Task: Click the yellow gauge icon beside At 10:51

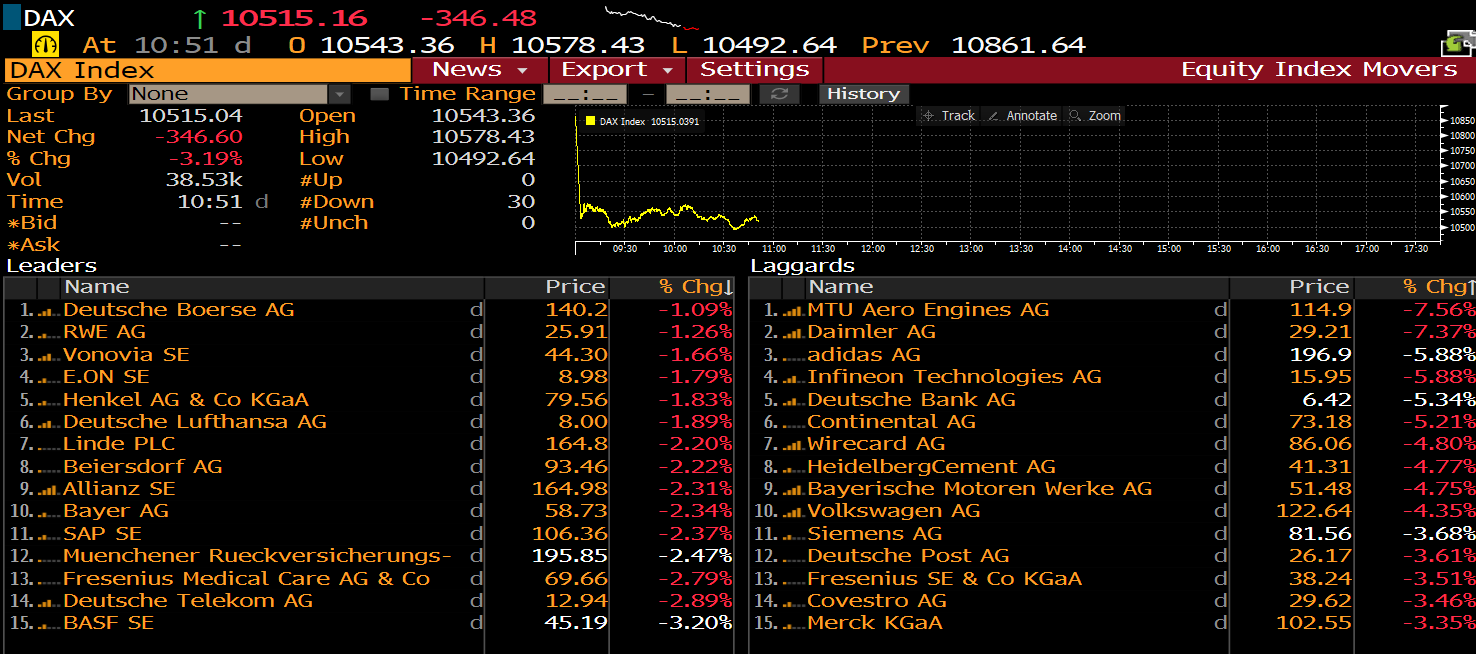Action: click(46, 45)
